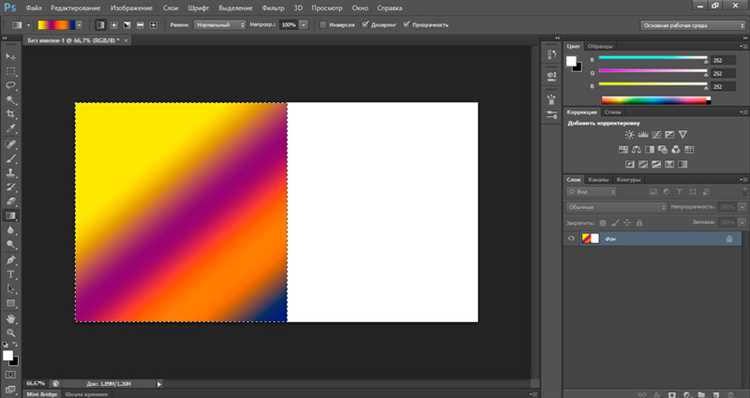This screenshot has height=398, width=750.
Task: Toggle the Прозрачность checkbox
Action: coord(406,24)
